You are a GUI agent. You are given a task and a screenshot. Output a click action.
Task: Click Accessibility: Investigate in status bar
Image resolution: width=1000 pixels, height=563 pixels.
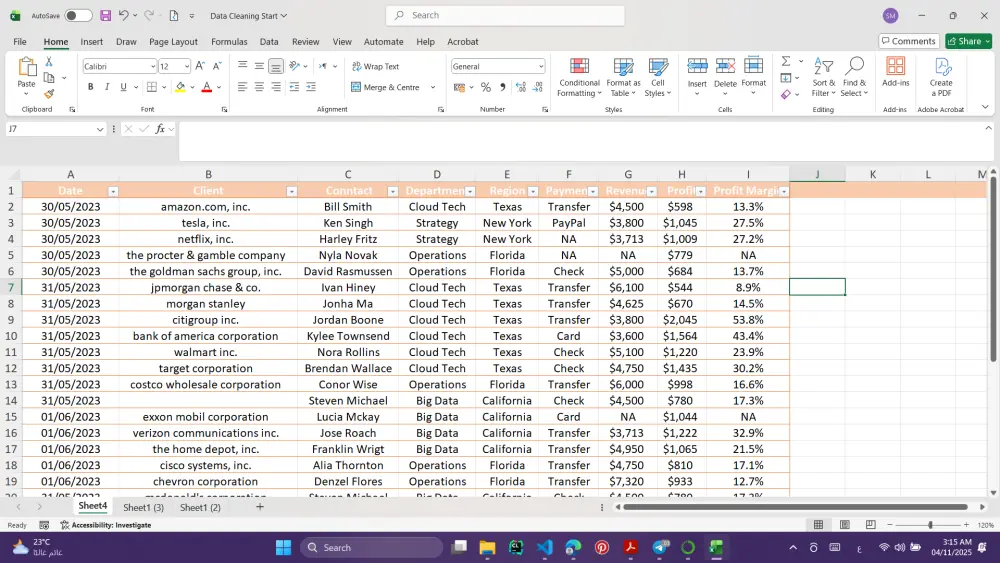105,525
